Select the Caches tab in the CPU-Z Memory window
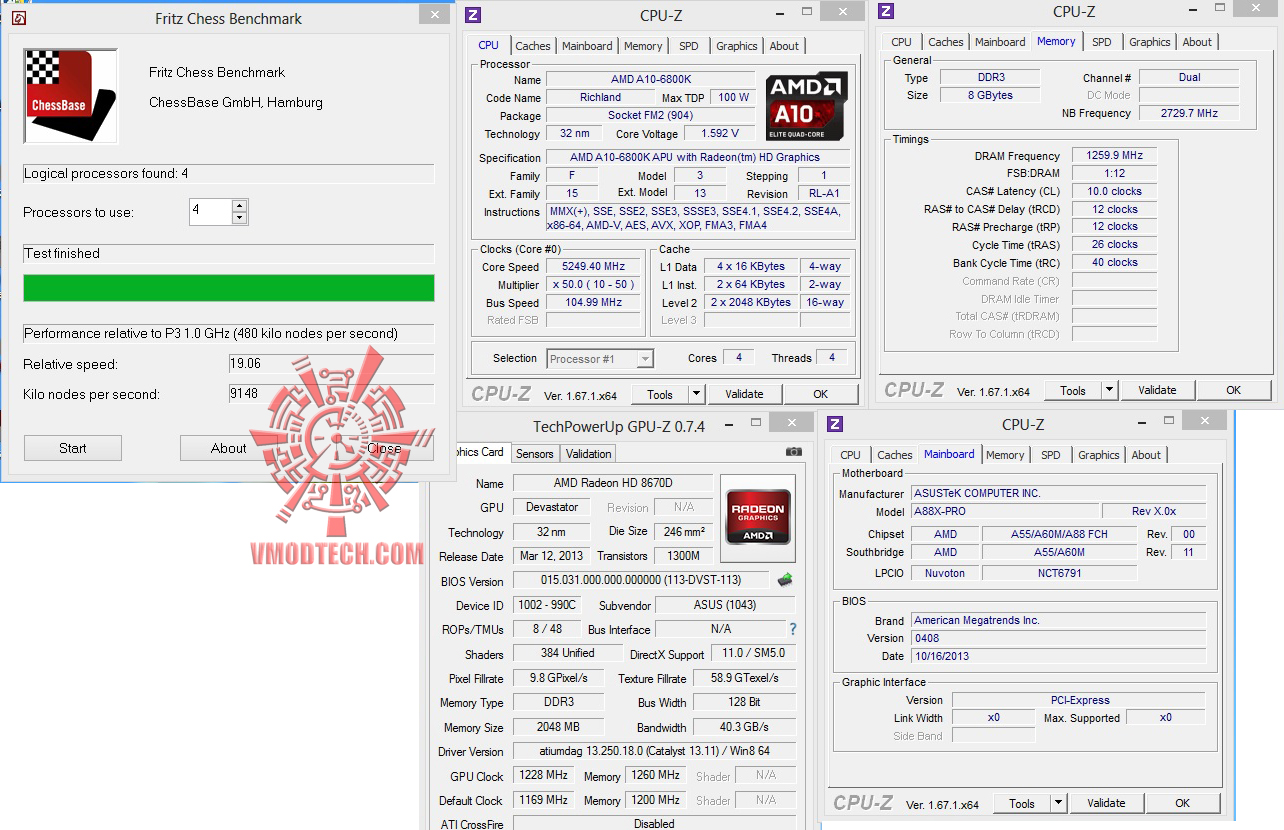This screenshot has width=1284, height=830. click(x=946, y=42)
